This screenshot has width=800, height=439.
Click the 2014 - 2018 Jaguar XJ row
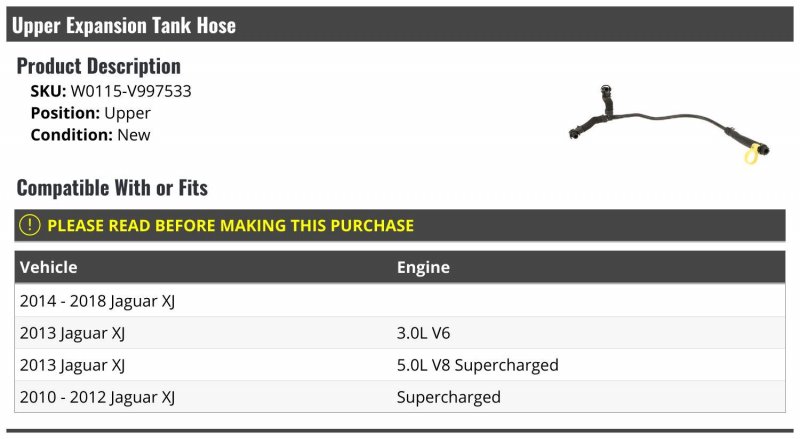point(400,301)
